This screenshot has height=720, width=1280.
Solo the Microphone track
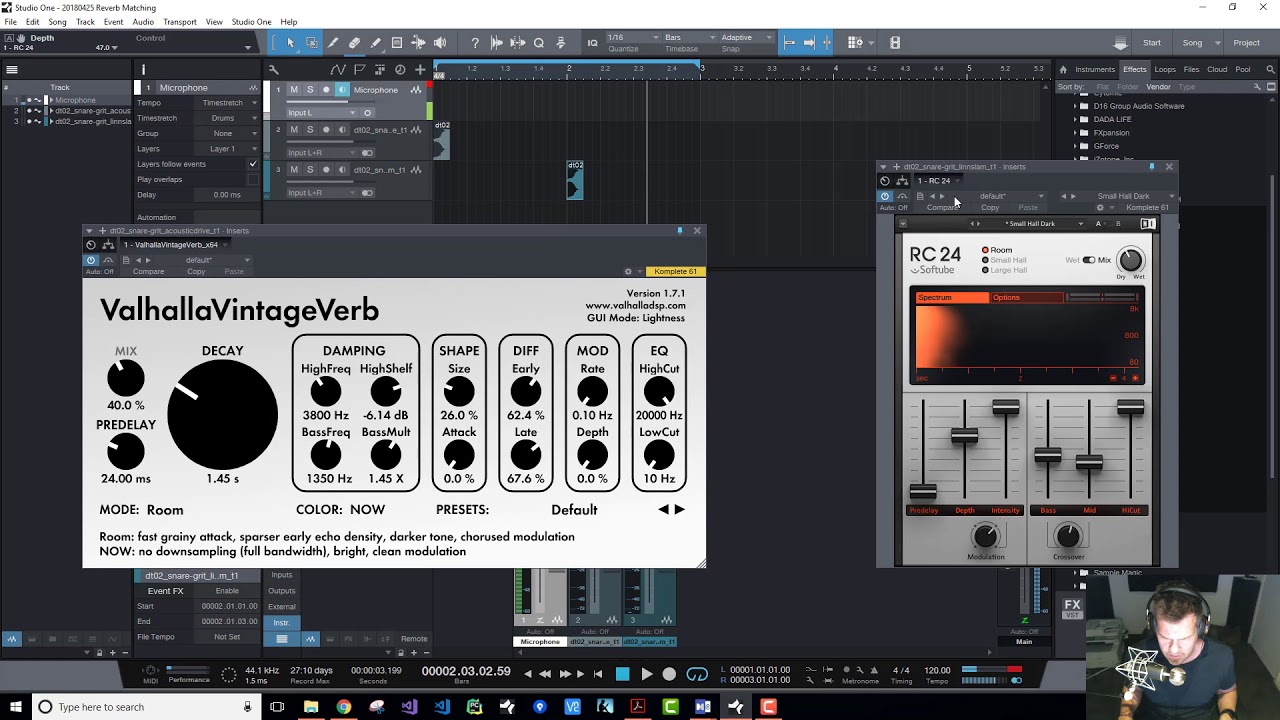pos(310,90)
